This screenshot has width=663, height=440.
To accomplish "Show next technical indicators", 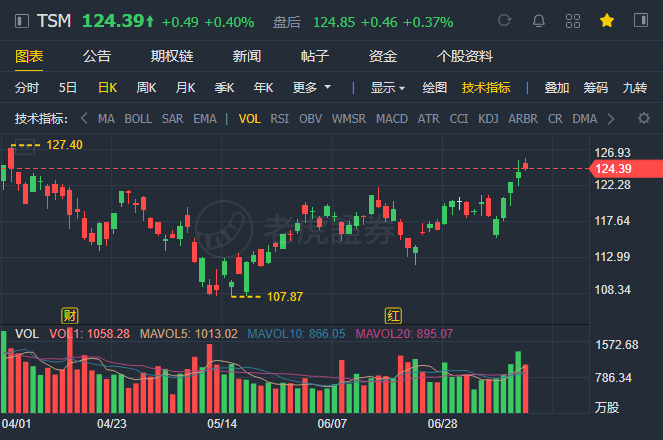I will (611, 119).
